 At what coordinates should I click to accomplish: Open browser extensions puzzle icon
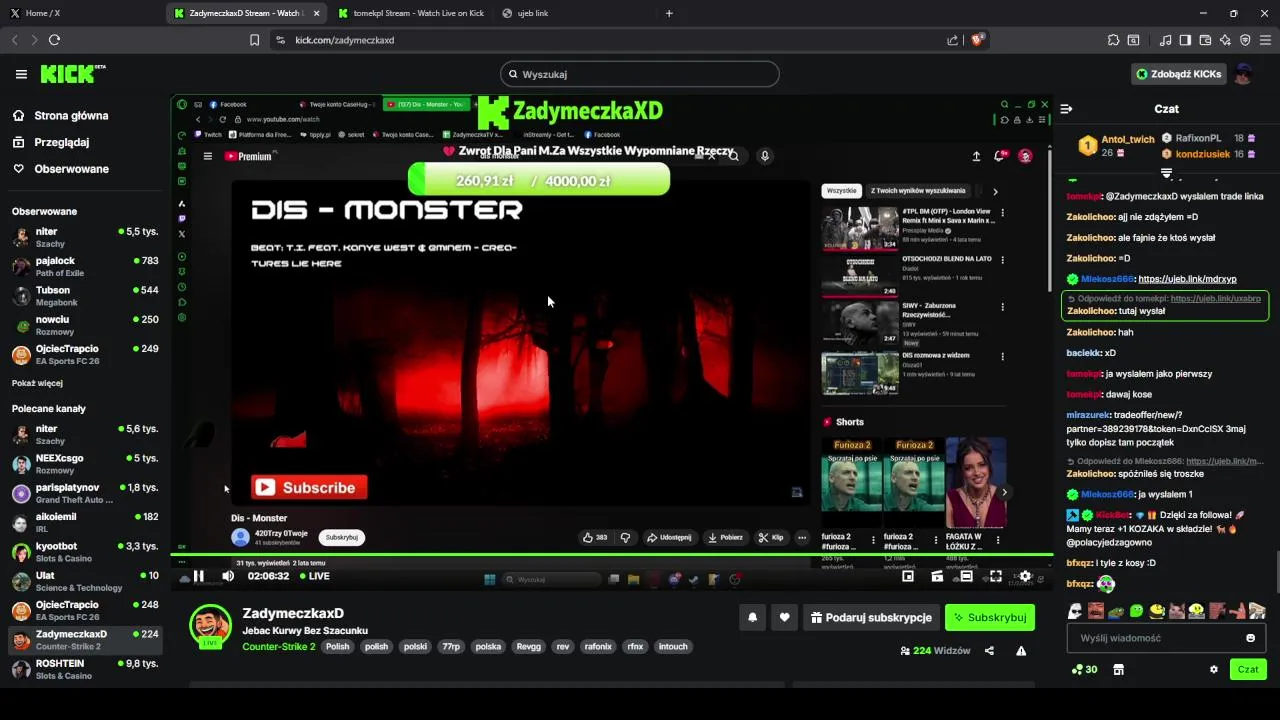(x=1113, y=40)
